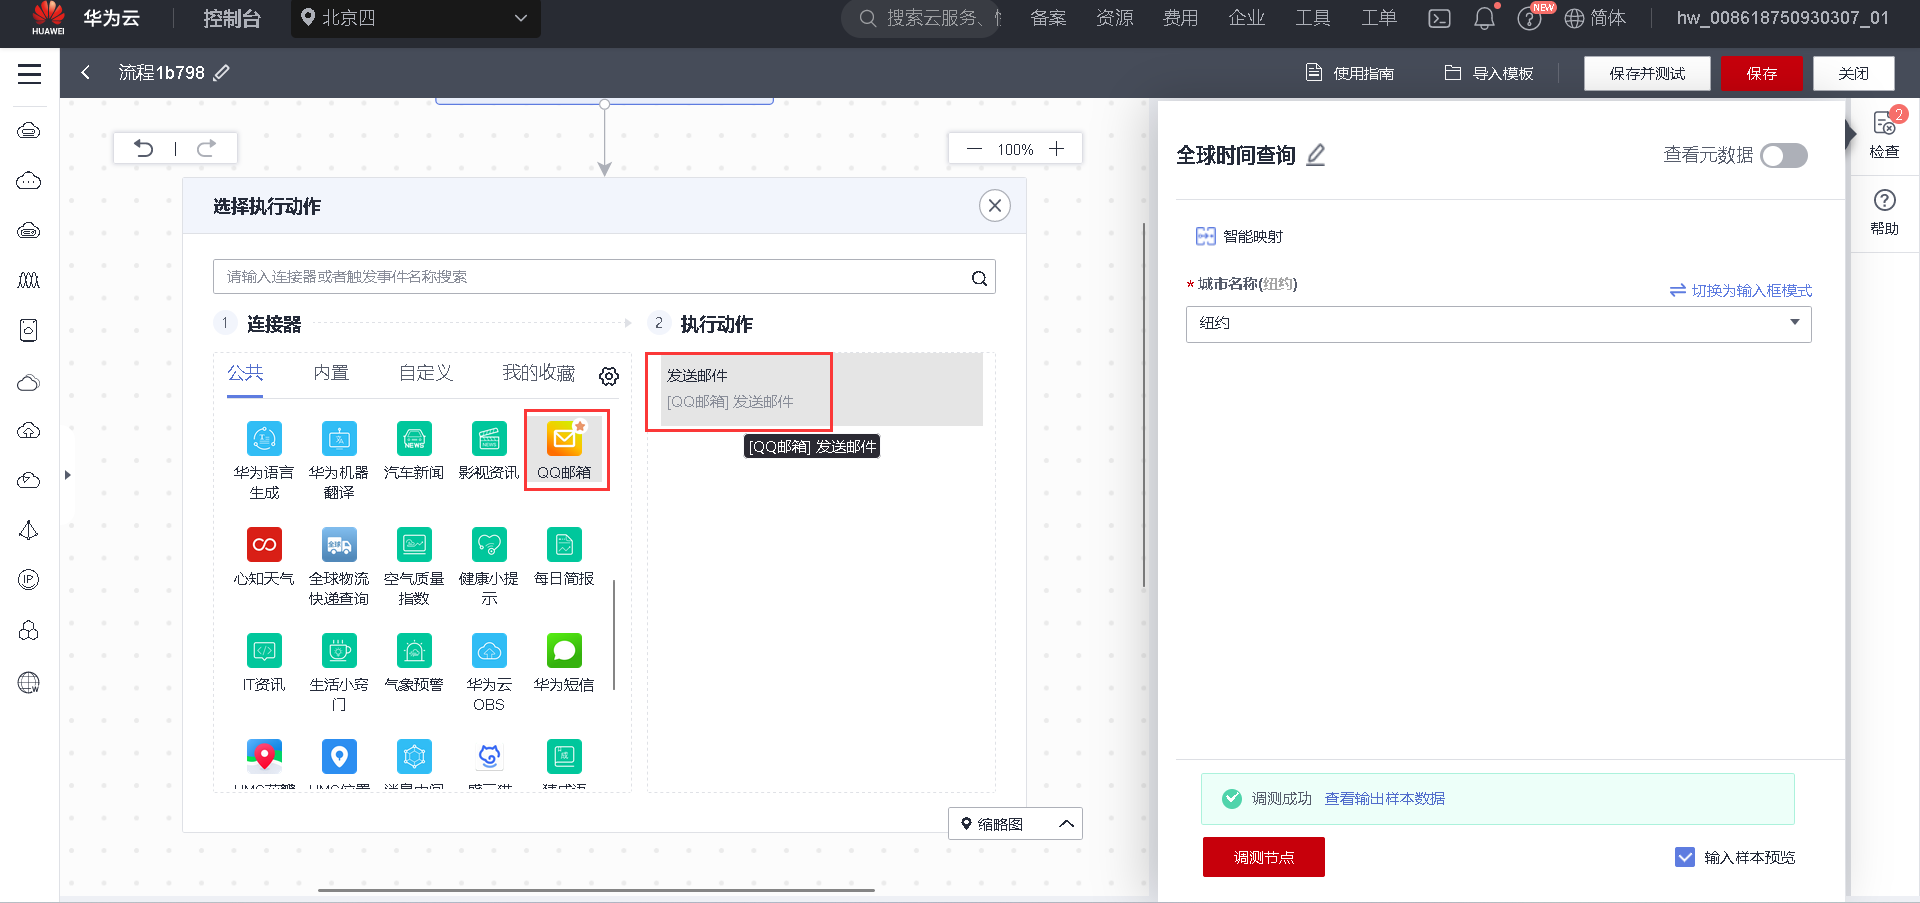
Task: Select the 发送邮件 action in 执行动作
Action: (x=738, y=390)
